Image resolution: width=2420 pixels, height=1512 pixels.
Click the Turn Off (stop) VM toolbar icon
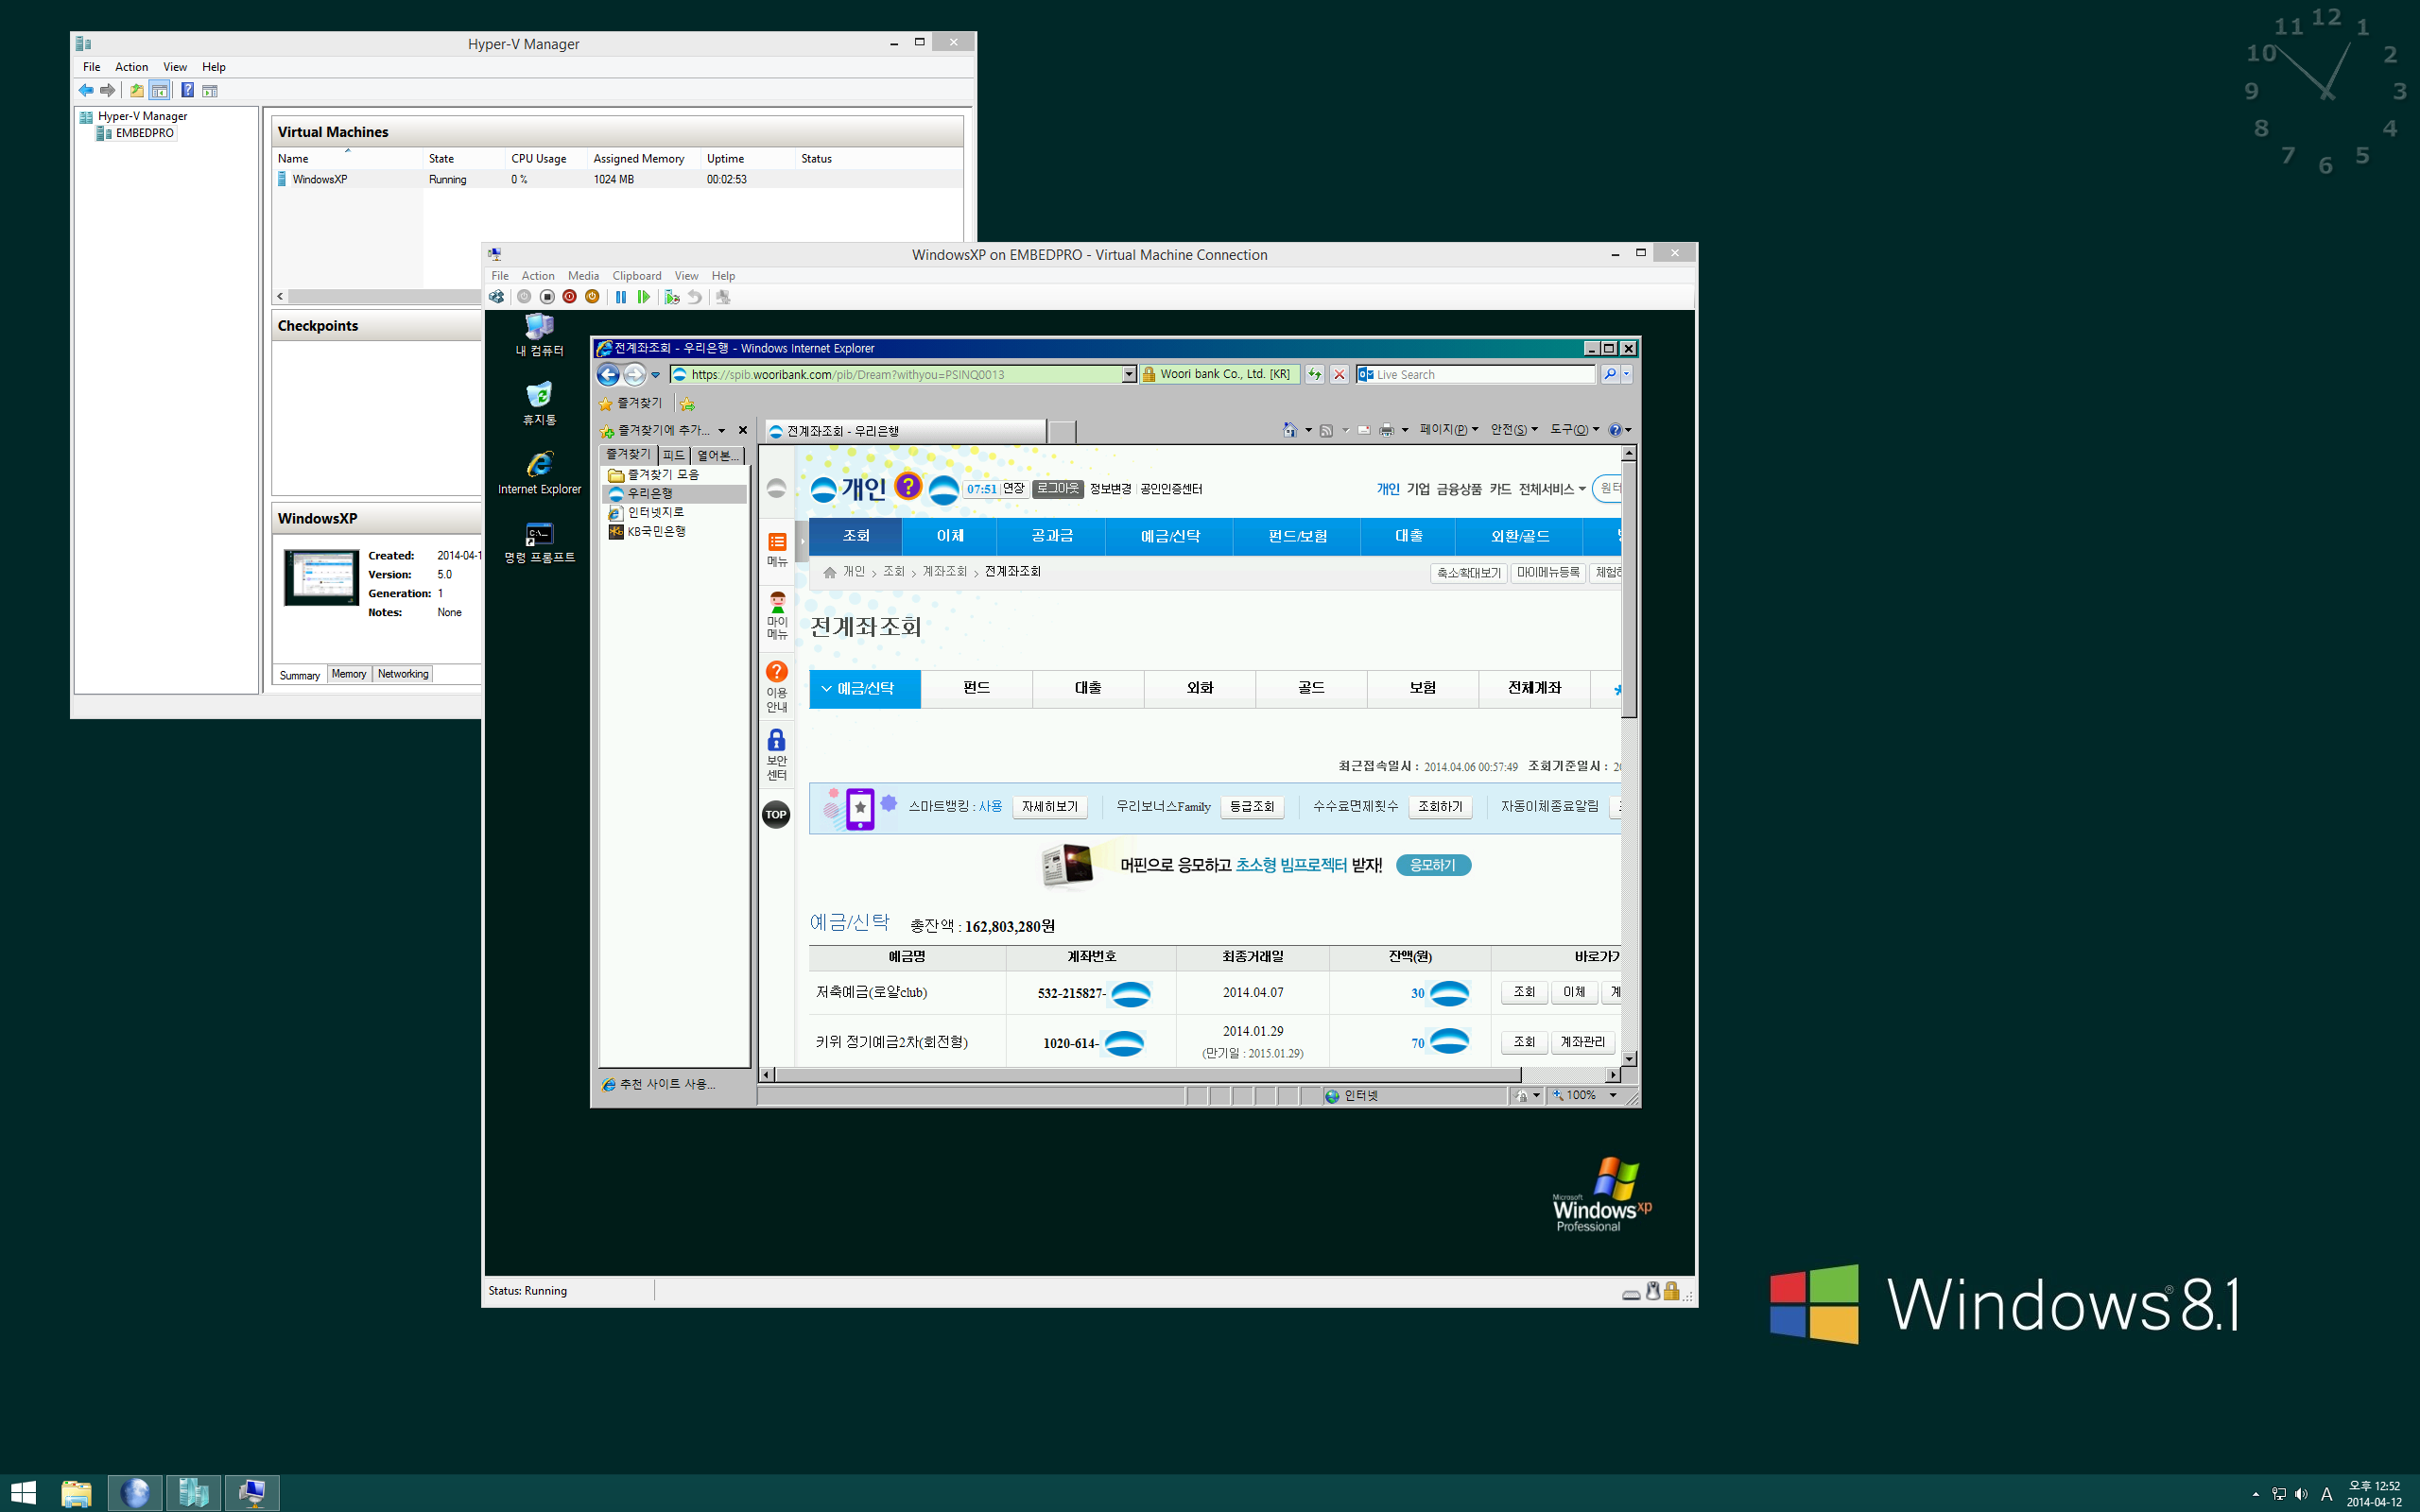point(547,297)
